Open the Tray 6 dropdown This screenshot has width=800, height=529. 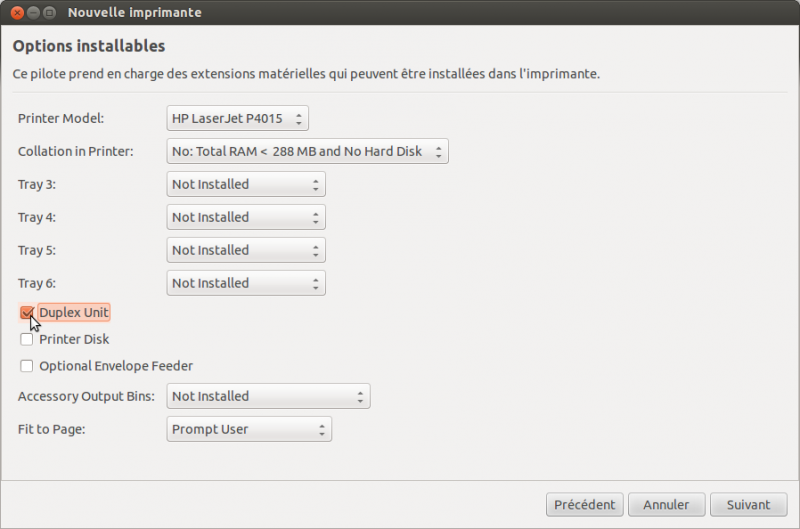246,283
